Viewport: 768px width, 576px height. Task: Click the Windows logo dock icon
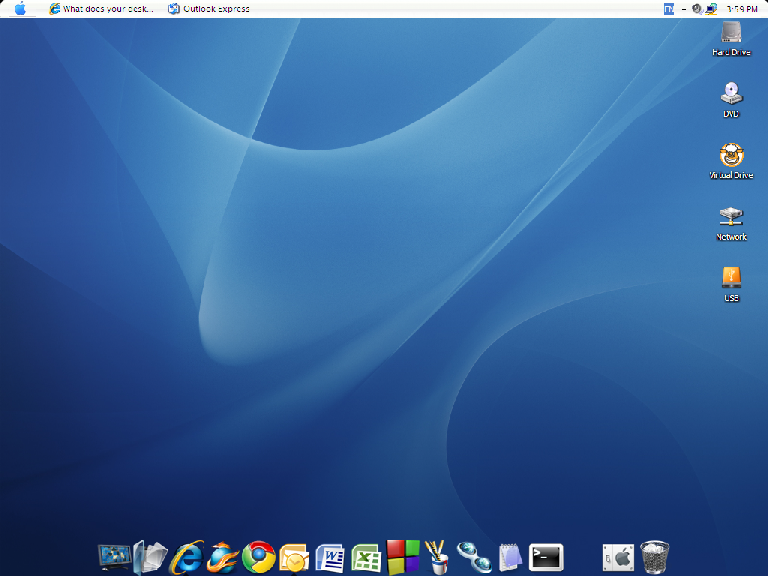[x=403, y=556]
